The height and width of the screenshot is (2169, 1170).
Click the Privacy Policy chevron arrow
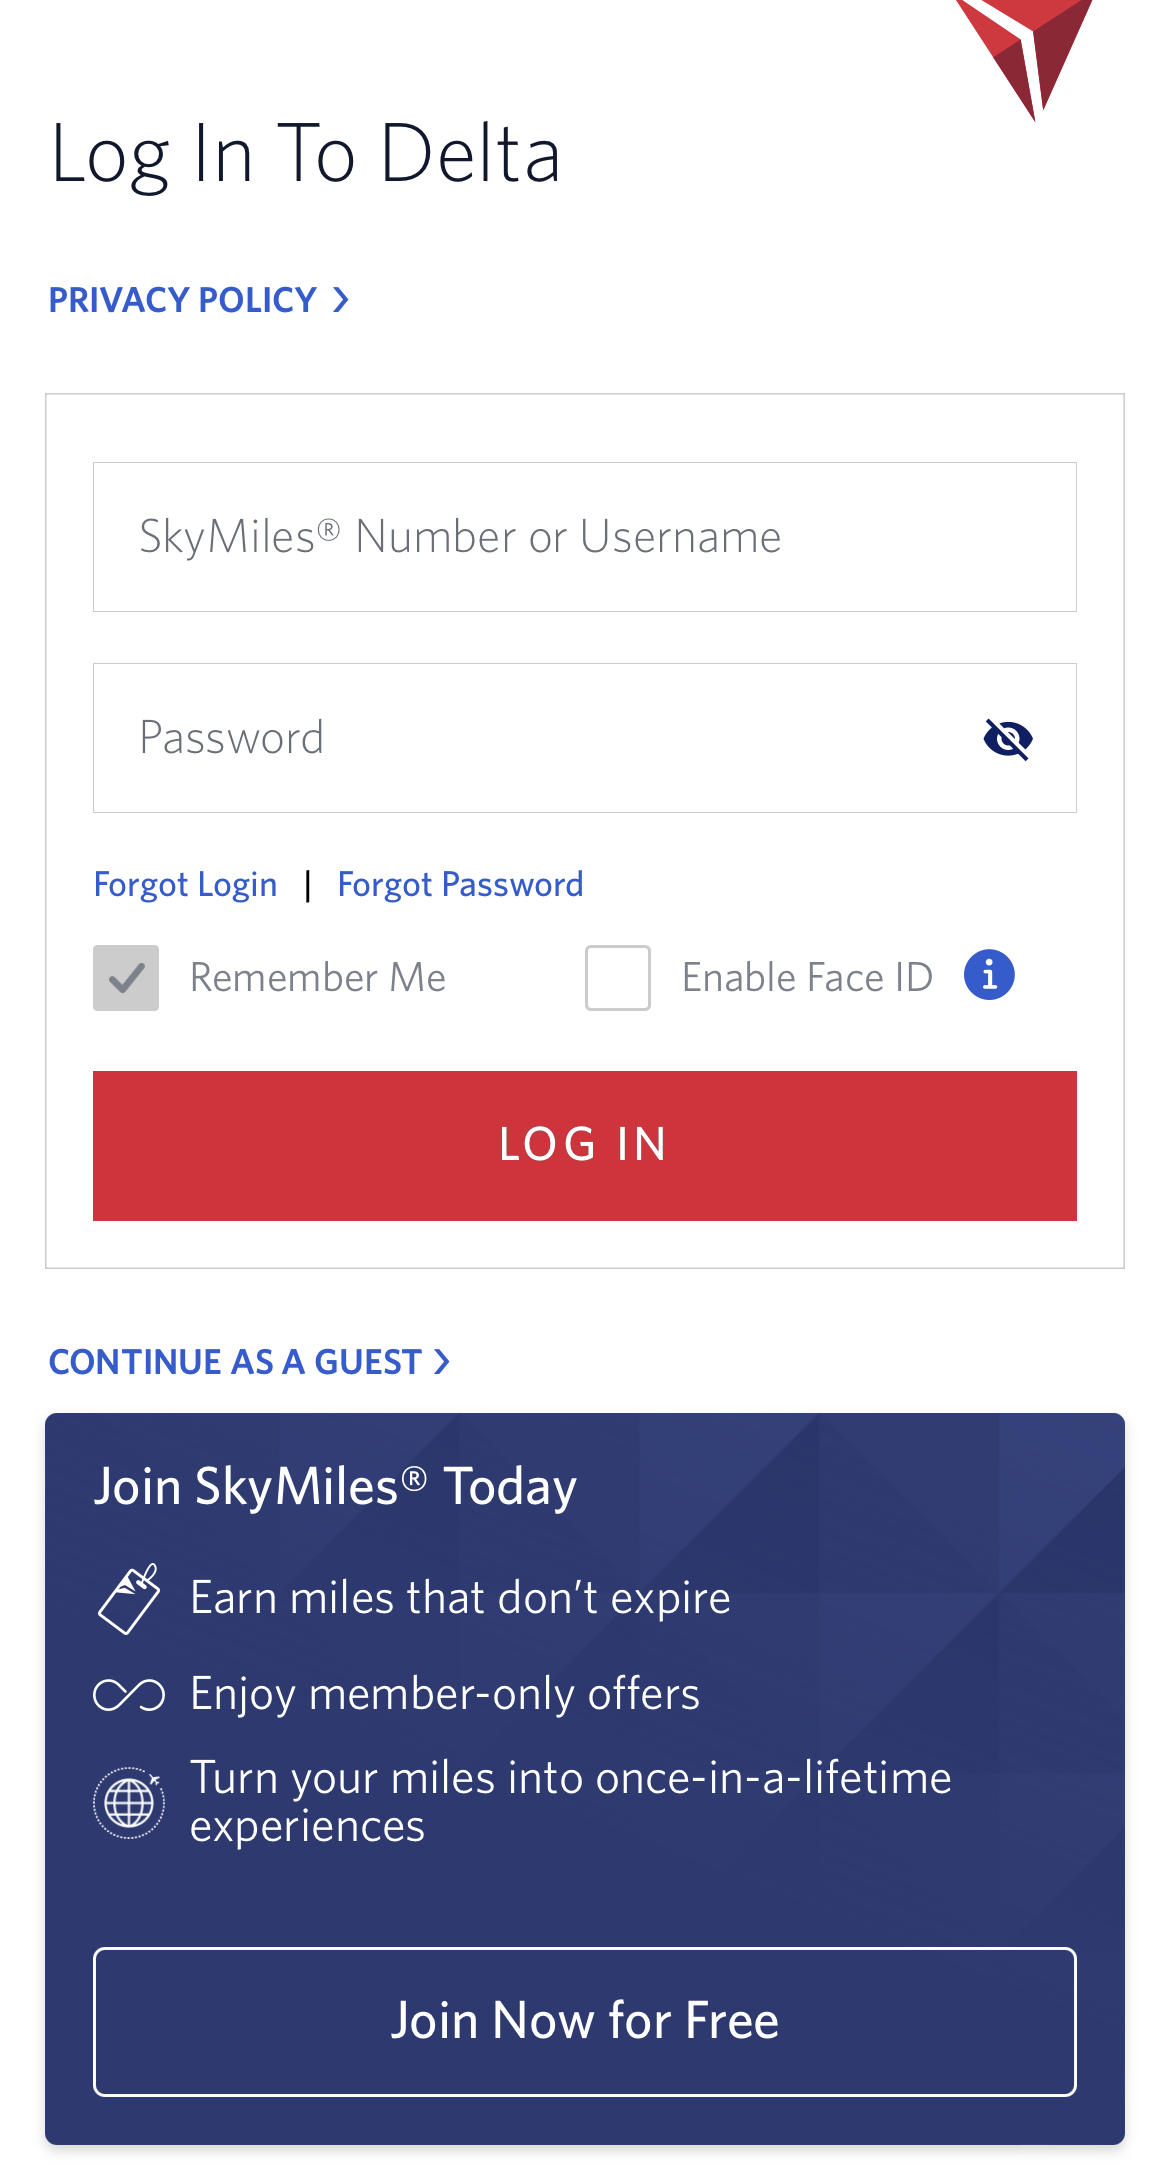[x=341, y=300]
